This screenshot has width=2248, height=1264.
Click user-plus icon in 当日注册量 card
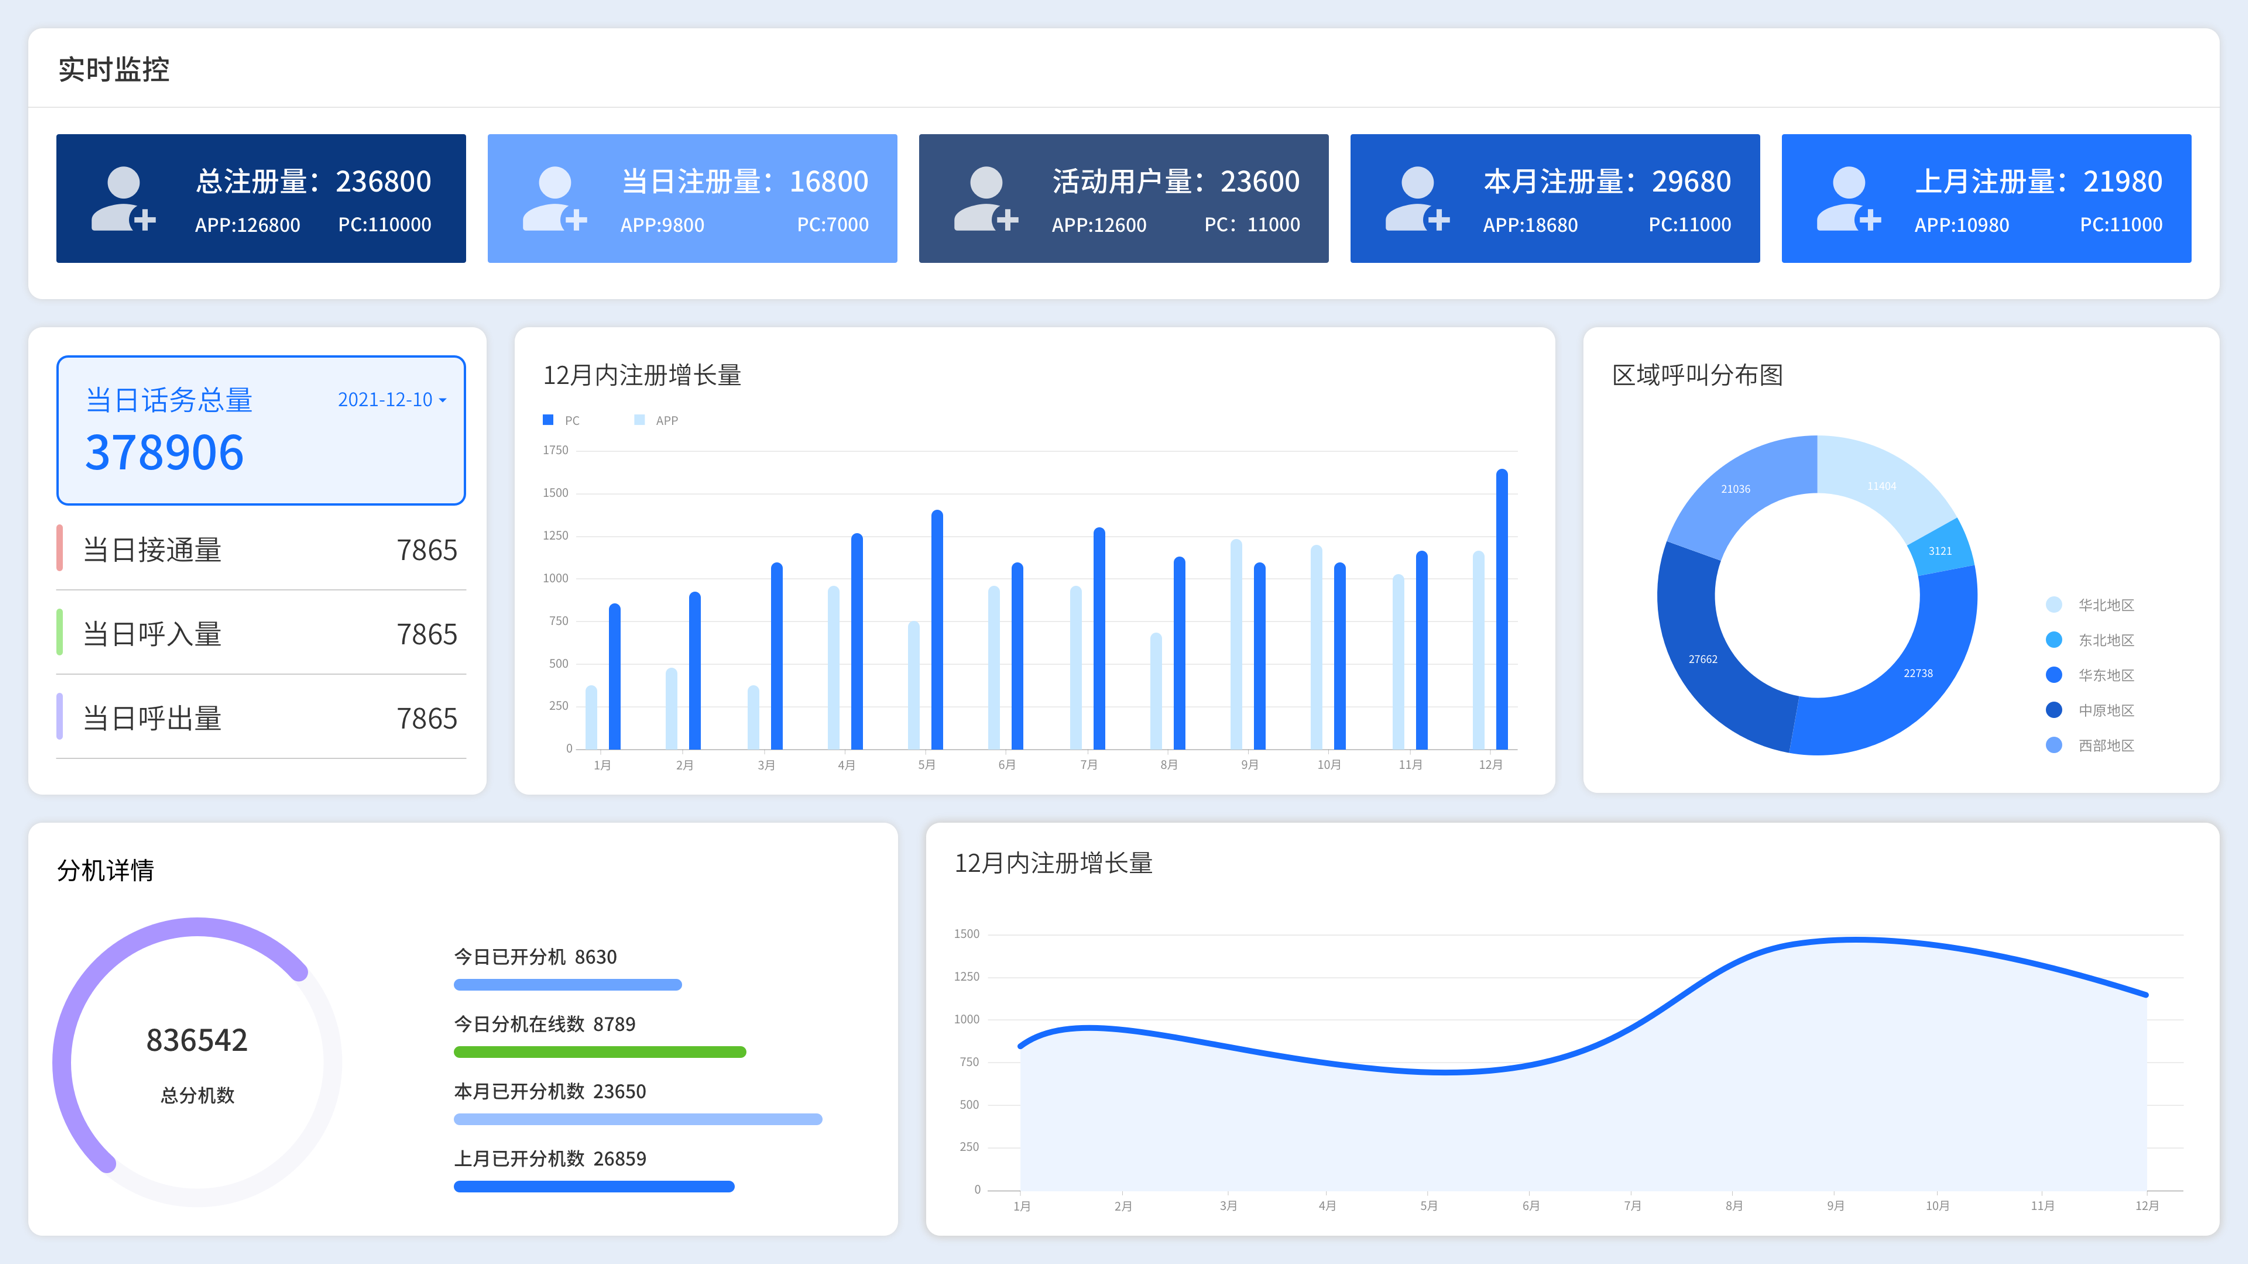point(555,199)
